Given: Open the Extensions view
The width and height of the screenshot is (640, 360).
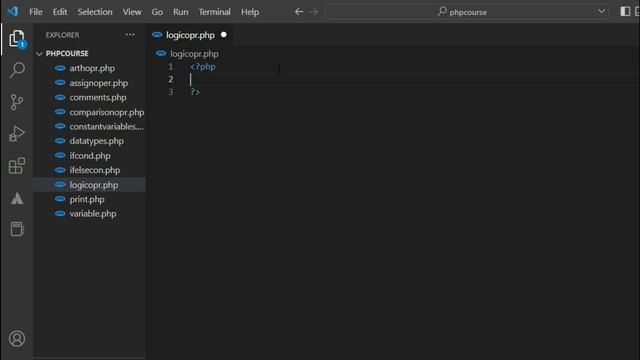Looking at the screenshot, I should click(x=17, y=166).
